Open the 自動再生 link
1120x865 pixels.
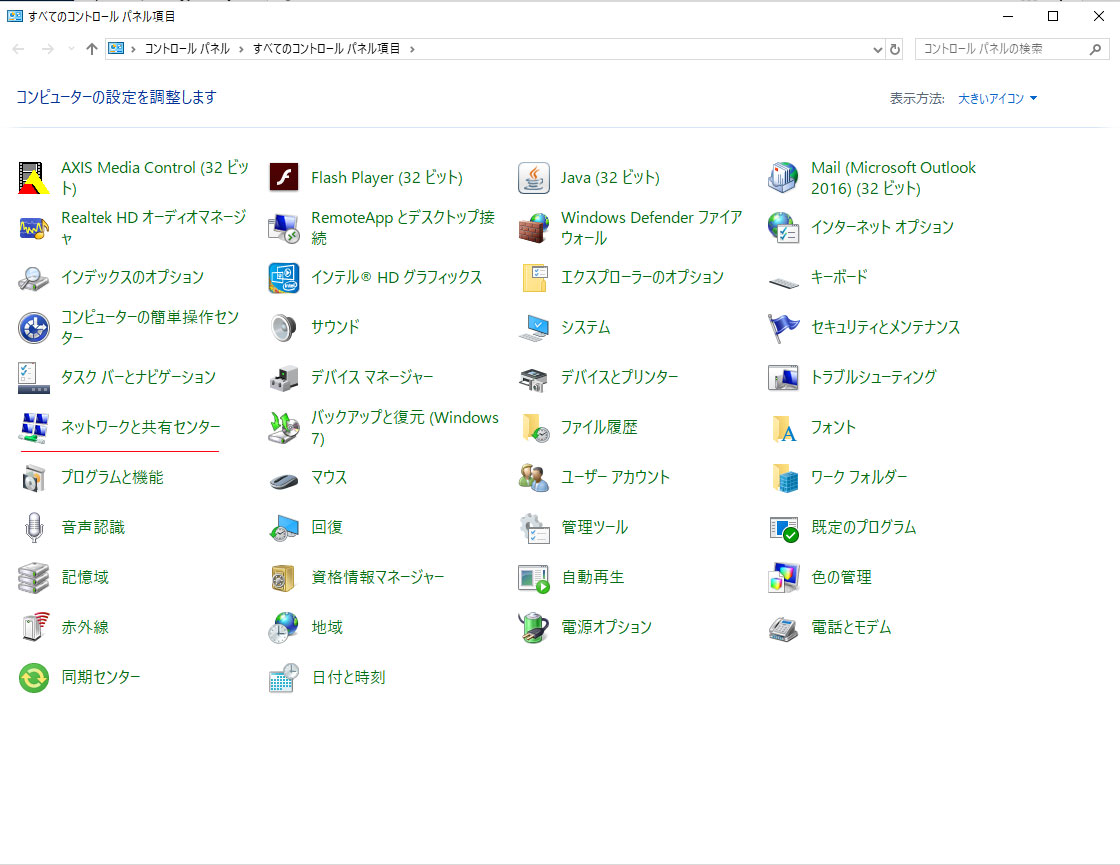tap(593, 577)
